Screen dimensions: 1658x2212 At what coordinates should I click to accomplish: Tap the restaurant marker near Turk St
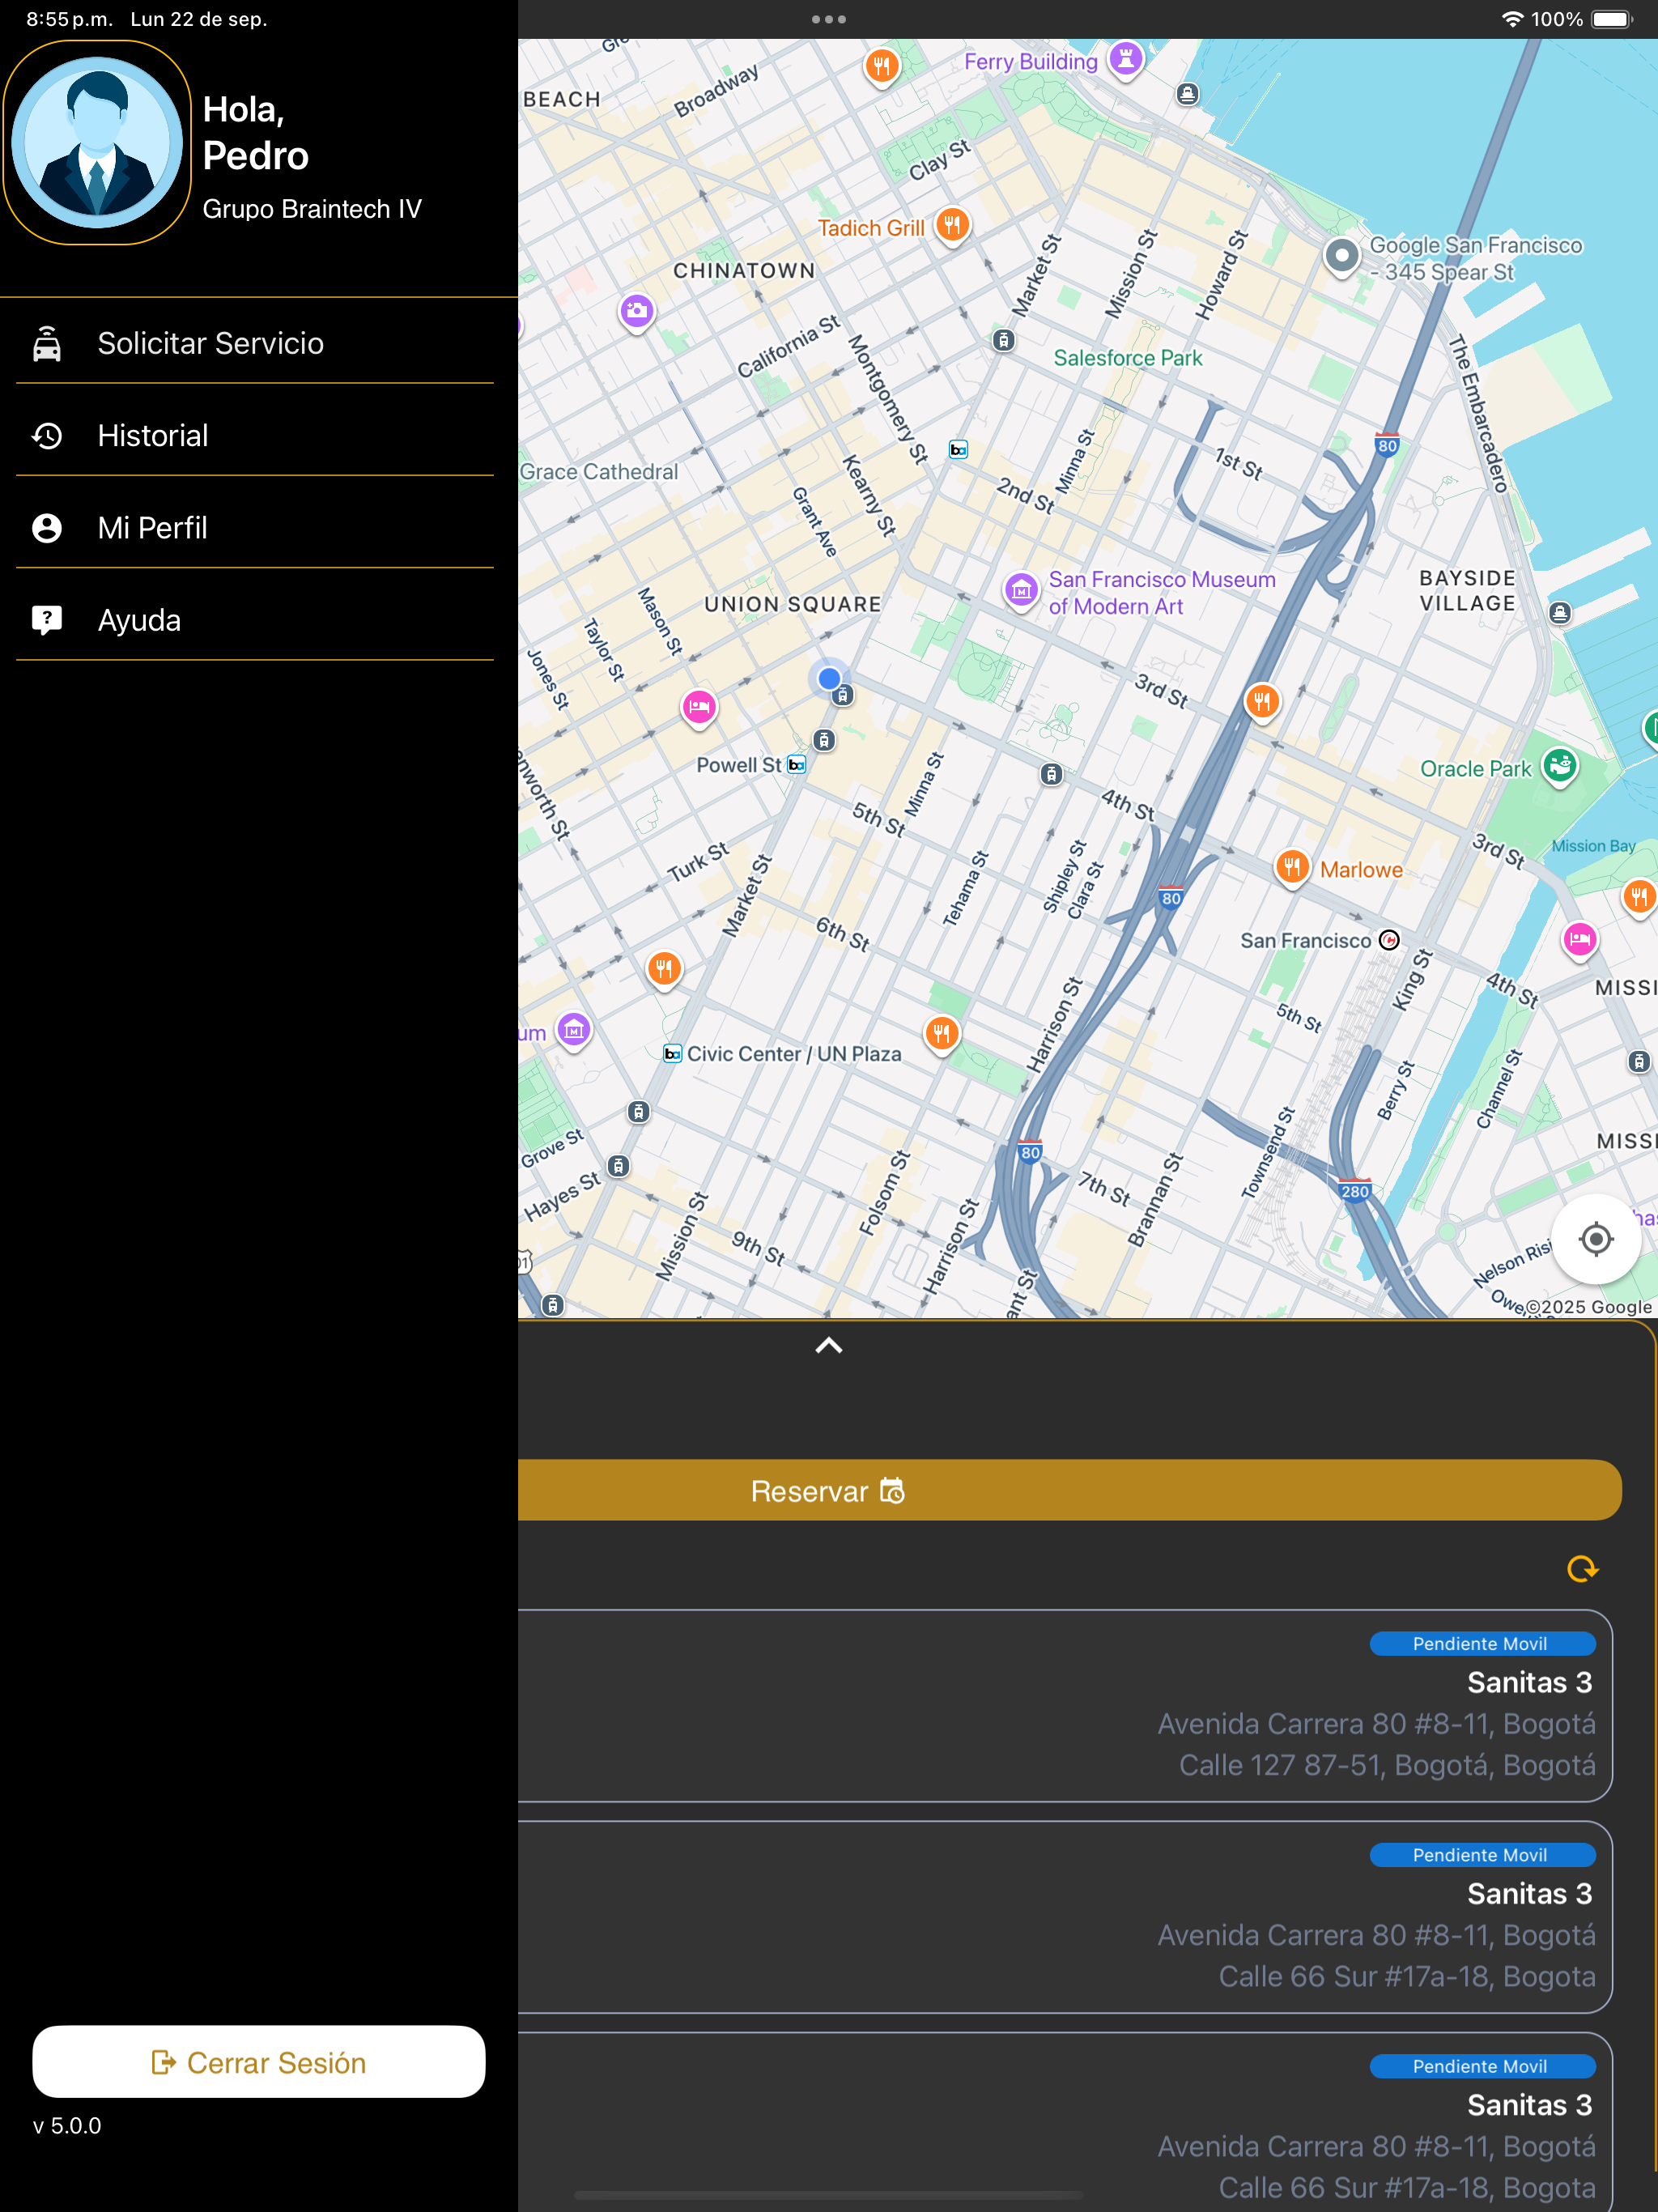[664, 969]
